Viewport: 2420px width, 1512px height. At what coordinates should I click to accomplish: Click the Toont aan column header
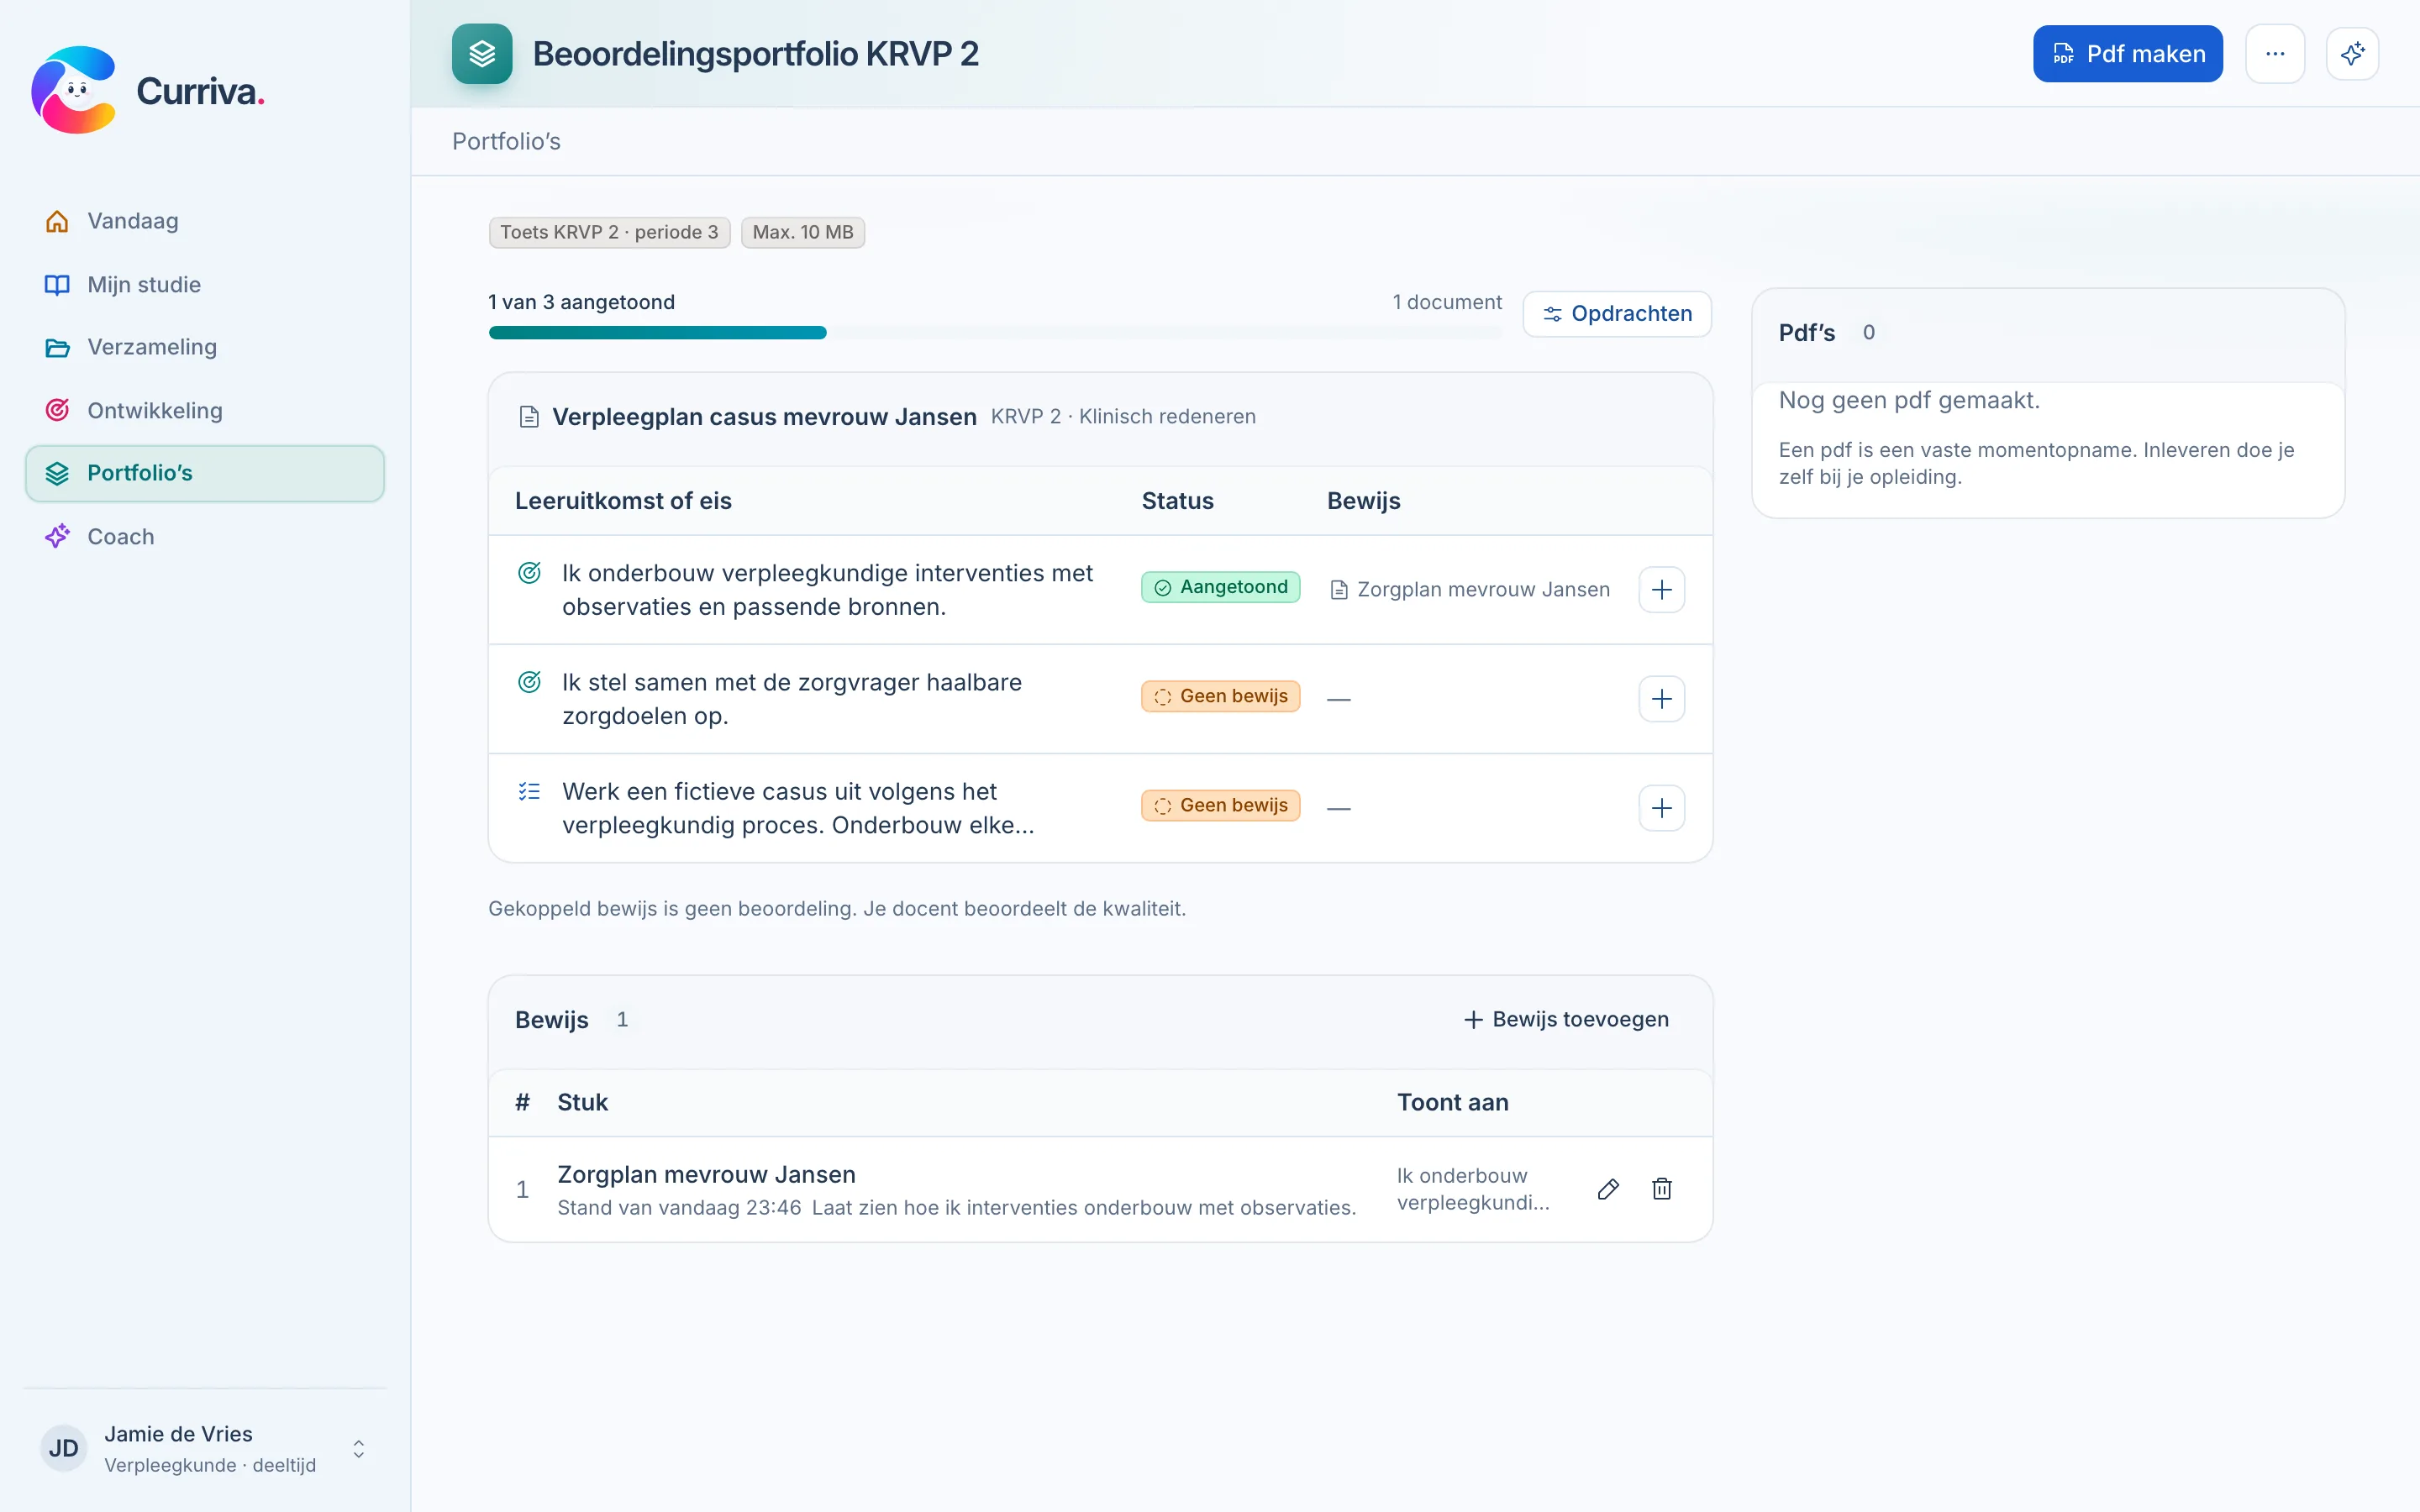(1452, 1102)
